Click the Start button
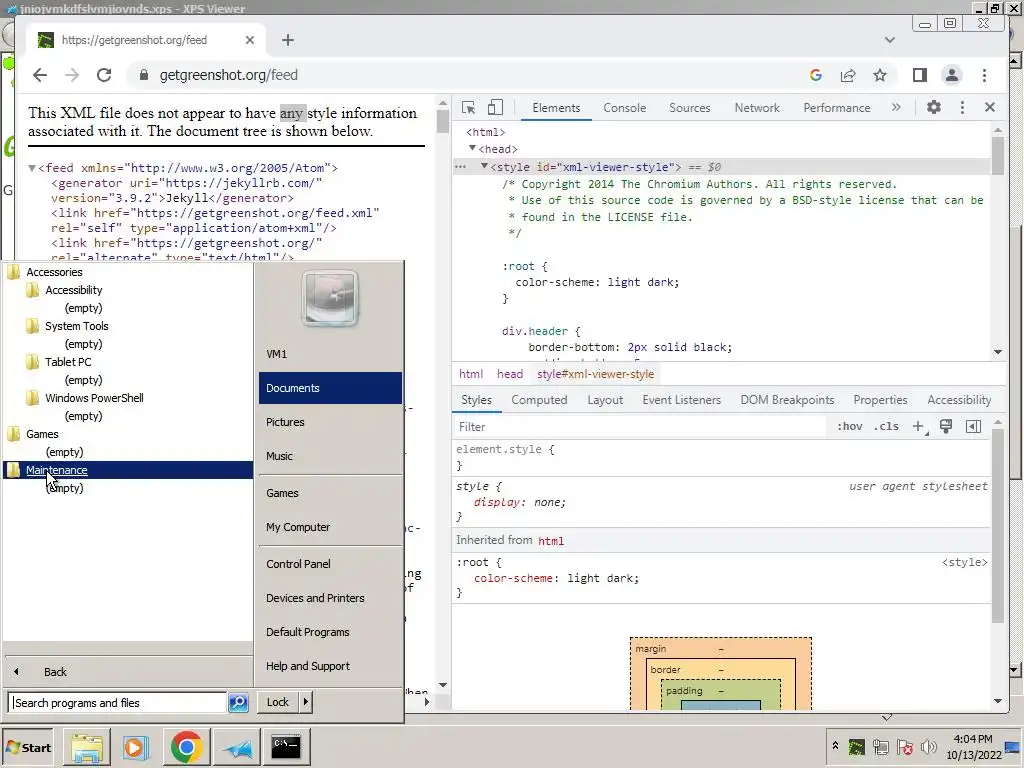The height and width of the screenshot is (768, 1024). point(29,748)
